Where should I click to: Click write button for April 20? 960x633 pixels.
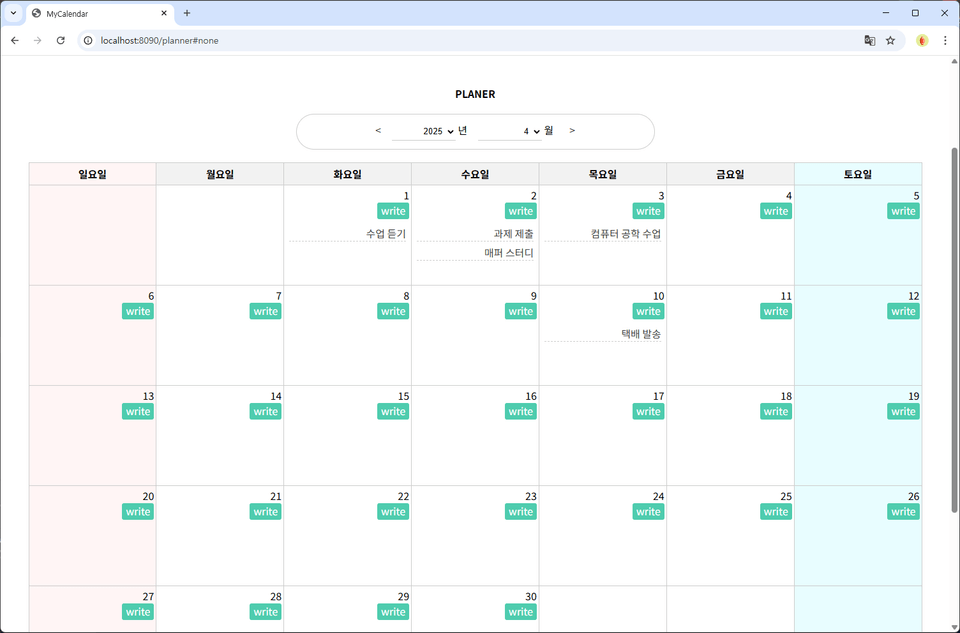[138, 512]
